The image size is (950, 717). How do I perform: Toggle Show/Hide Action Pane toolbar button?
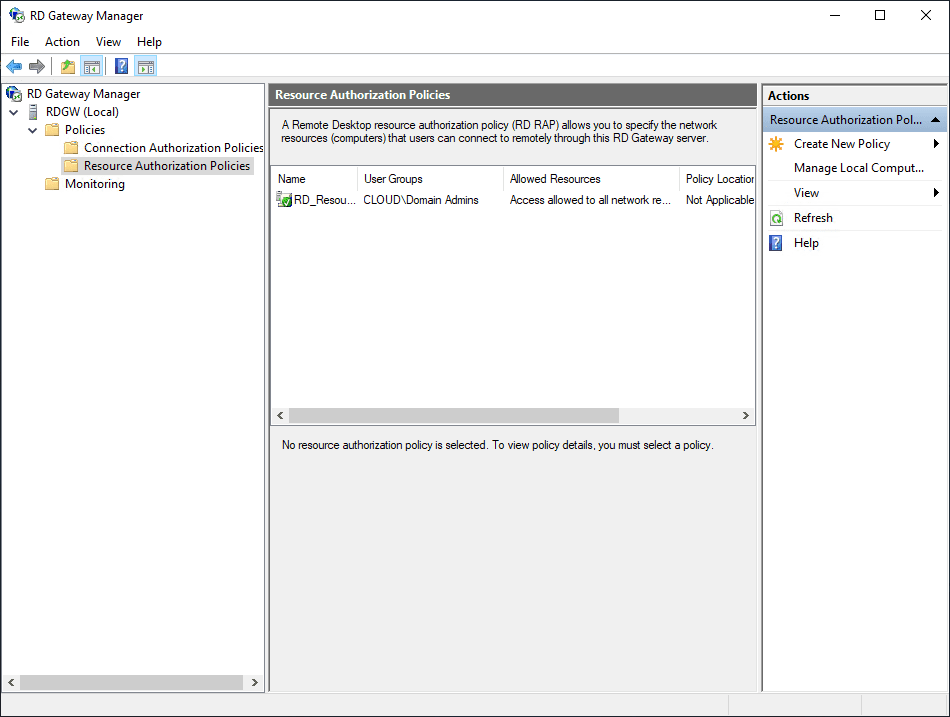coord(146,67)
